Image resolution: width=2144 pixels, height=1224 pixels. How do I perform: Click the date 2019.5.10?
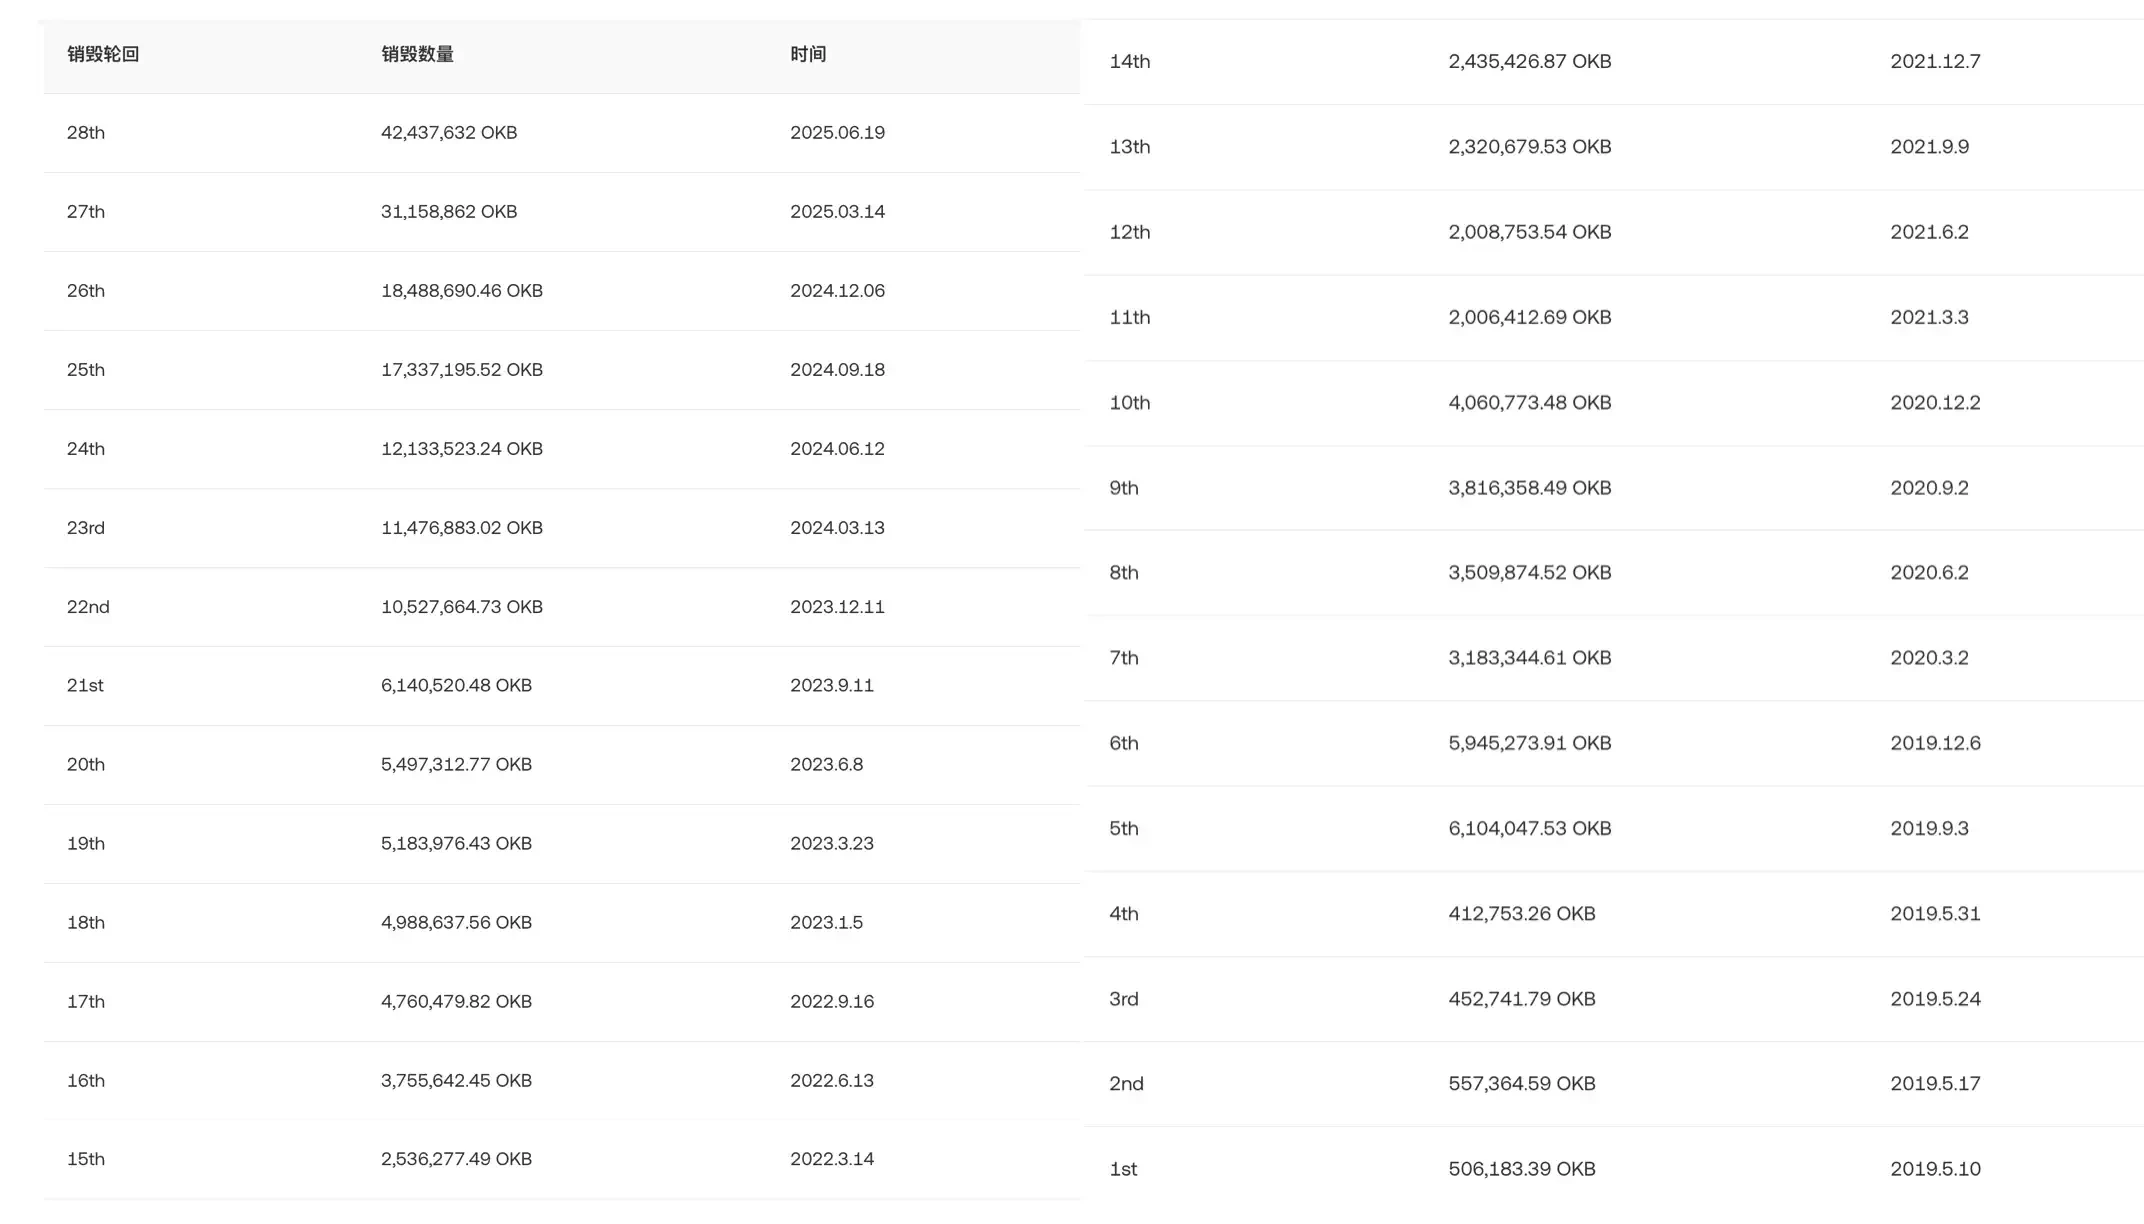tap(1935, 1170)
